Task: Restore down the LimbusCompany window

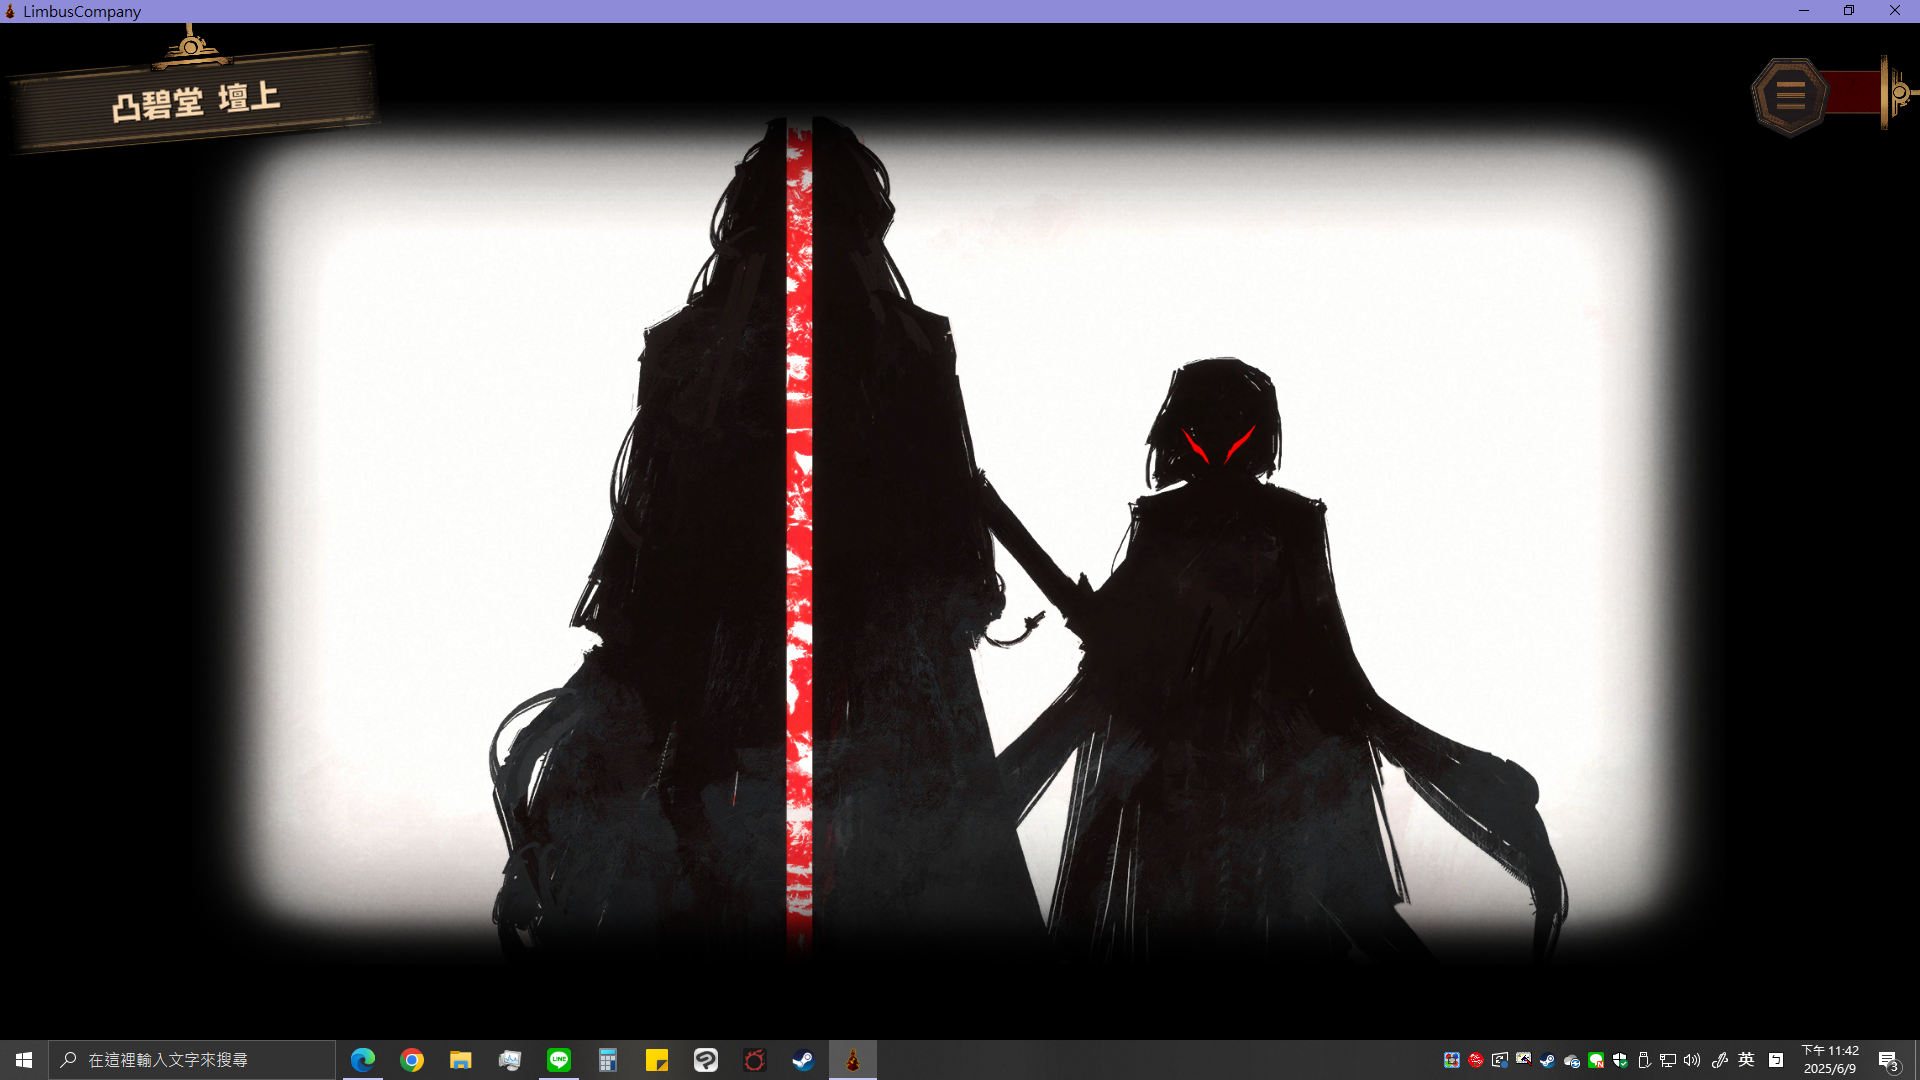Action: (x=1849, y=11)
